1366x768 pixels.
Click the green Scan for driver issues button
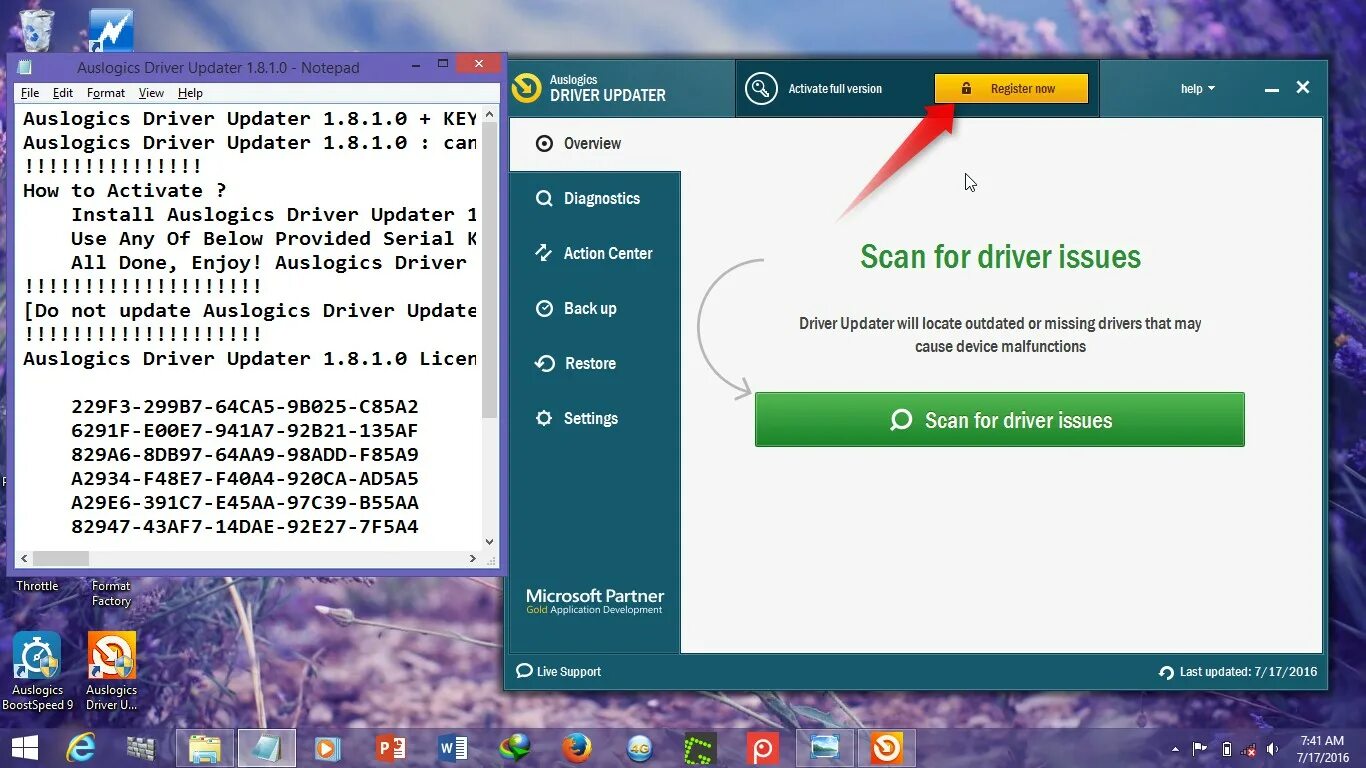[1000, 420]
